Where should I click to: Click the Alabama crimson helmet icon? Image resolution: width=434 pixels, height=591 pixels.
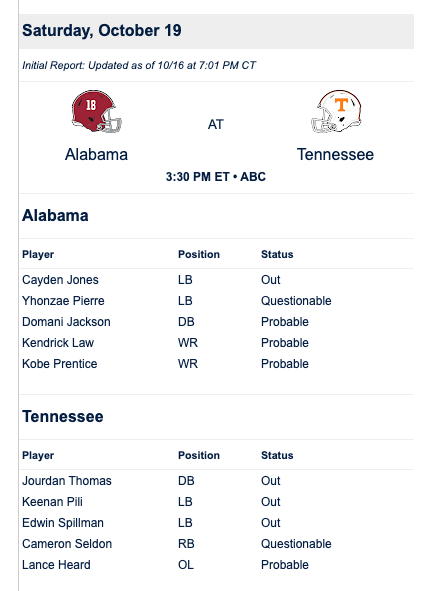click(97, 111)
